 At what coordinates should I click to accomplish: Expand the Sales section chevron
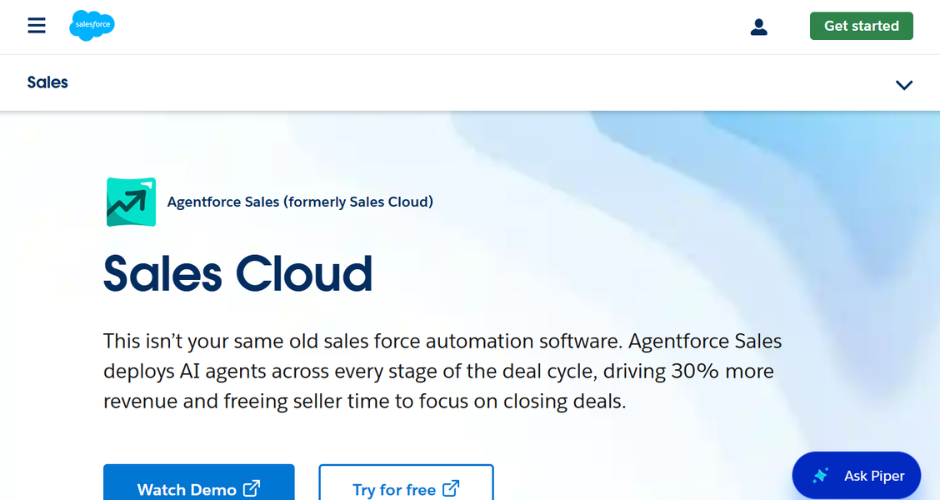[903, 85]
